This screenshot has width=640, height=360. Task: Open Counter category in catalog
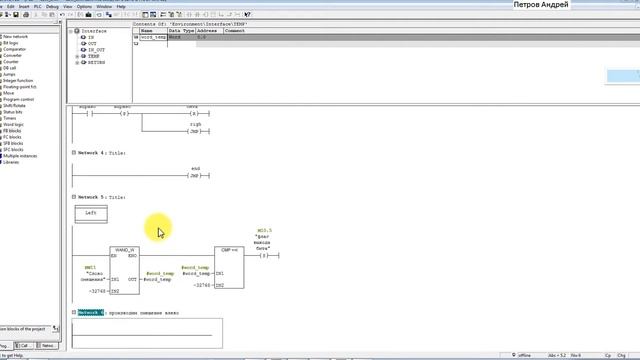click(x=11, y=62)
